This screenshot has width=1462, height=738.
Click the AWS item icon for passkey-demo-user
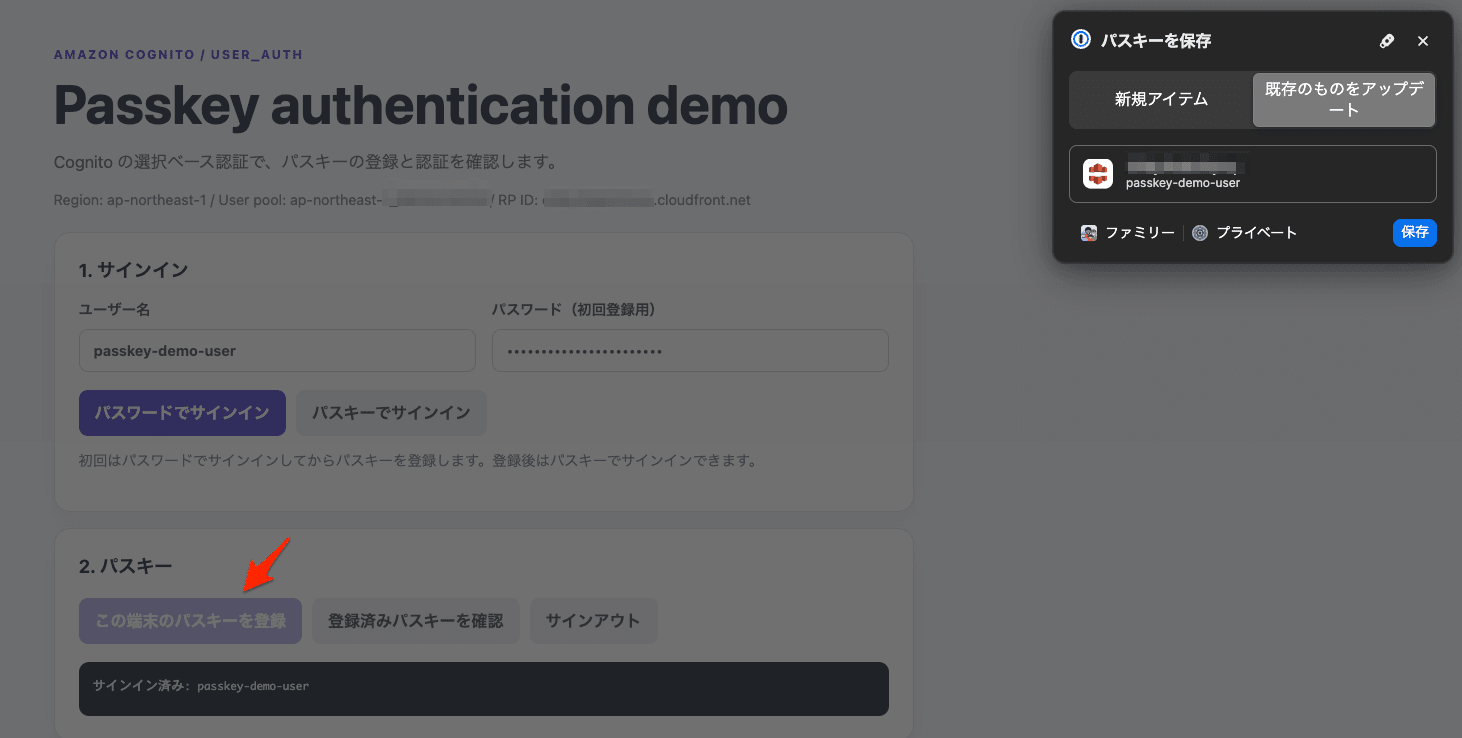pyautogui.click(x=1098, y=174)
